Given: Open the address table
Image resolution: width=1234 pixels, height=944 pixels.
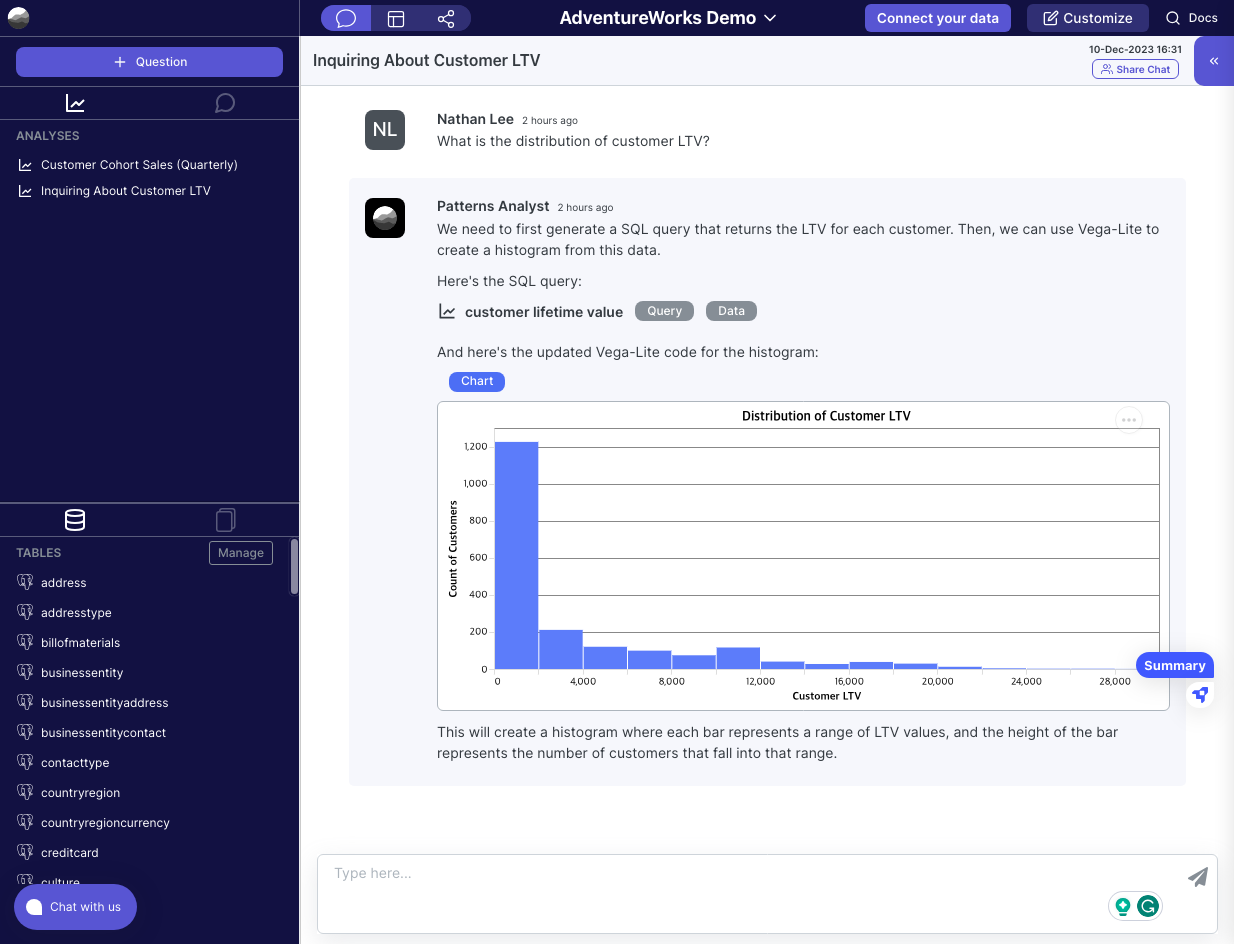Looking at the screenshot, I should [64, 583].
